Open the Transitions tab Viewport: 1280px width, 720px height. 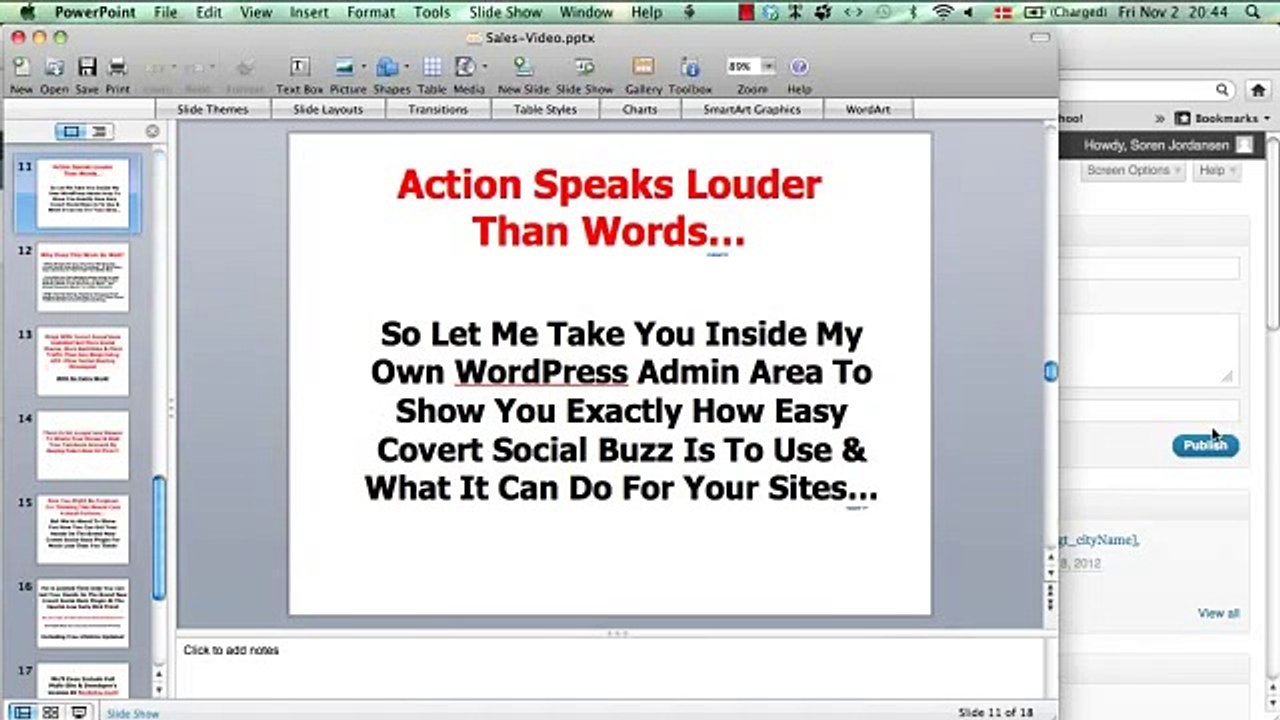(438, 109)
